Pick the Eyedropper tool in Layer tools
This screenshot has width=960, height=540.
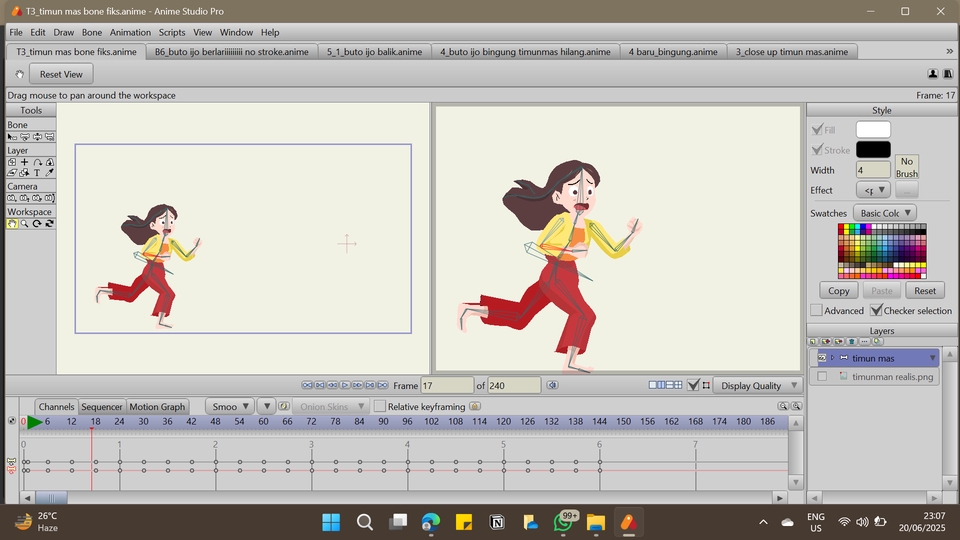[x=50, y=173]
